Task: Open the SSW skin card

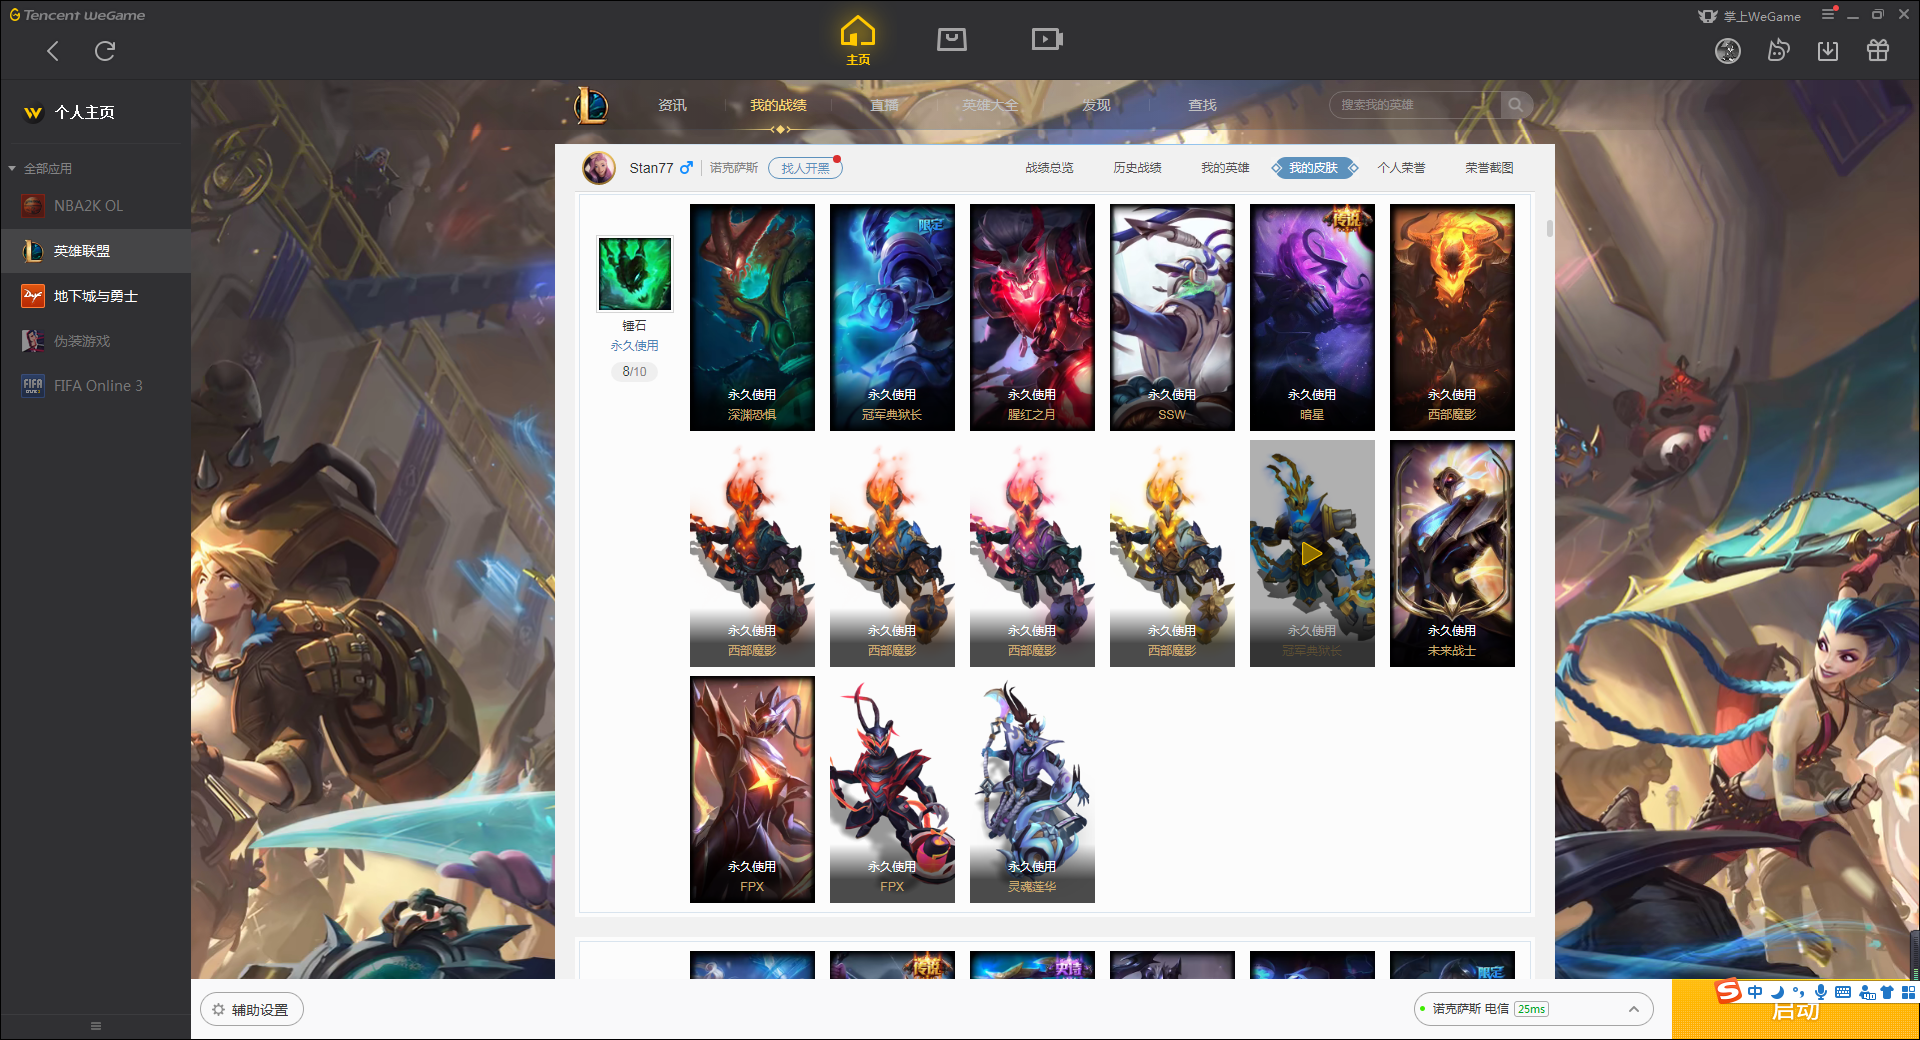Action: coord(1172,317)
